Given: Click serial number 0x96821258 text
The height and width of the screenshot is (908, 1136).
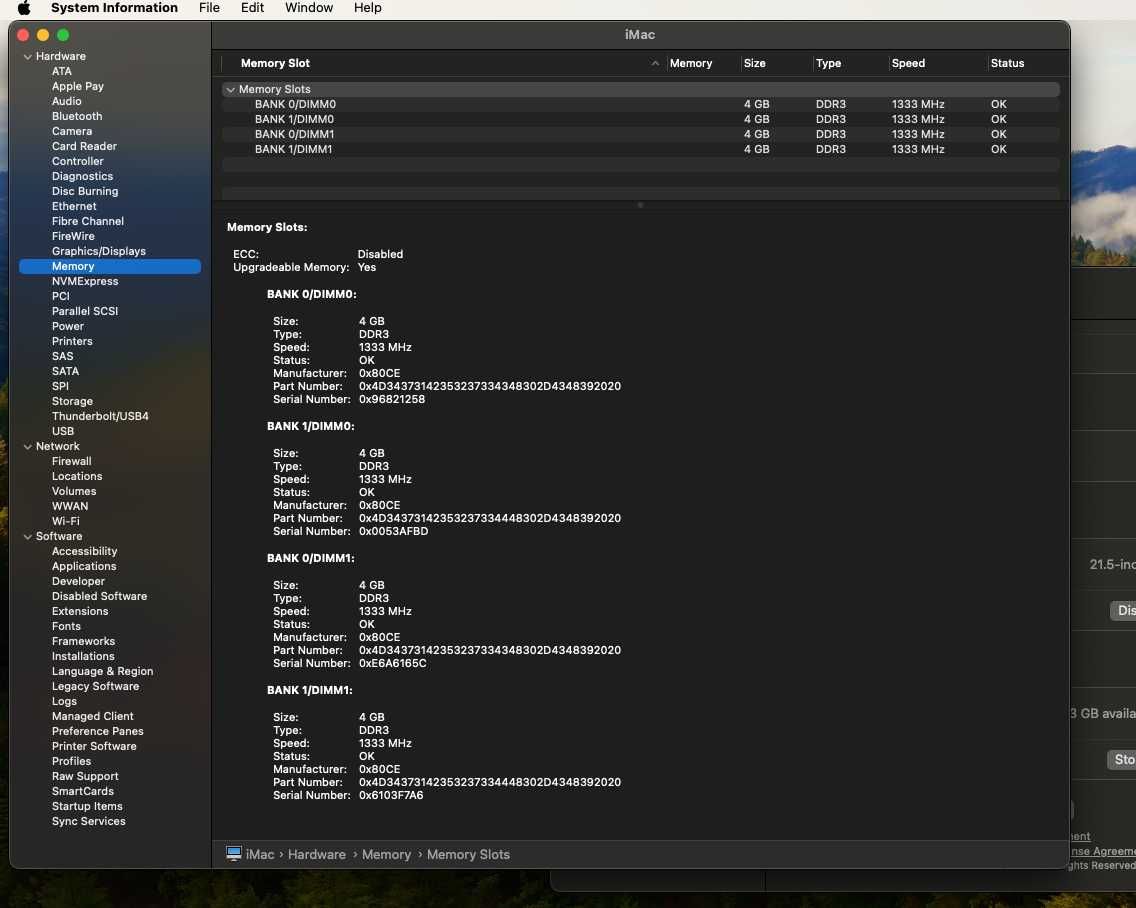Looking at the screenshot, I should 392,399.
